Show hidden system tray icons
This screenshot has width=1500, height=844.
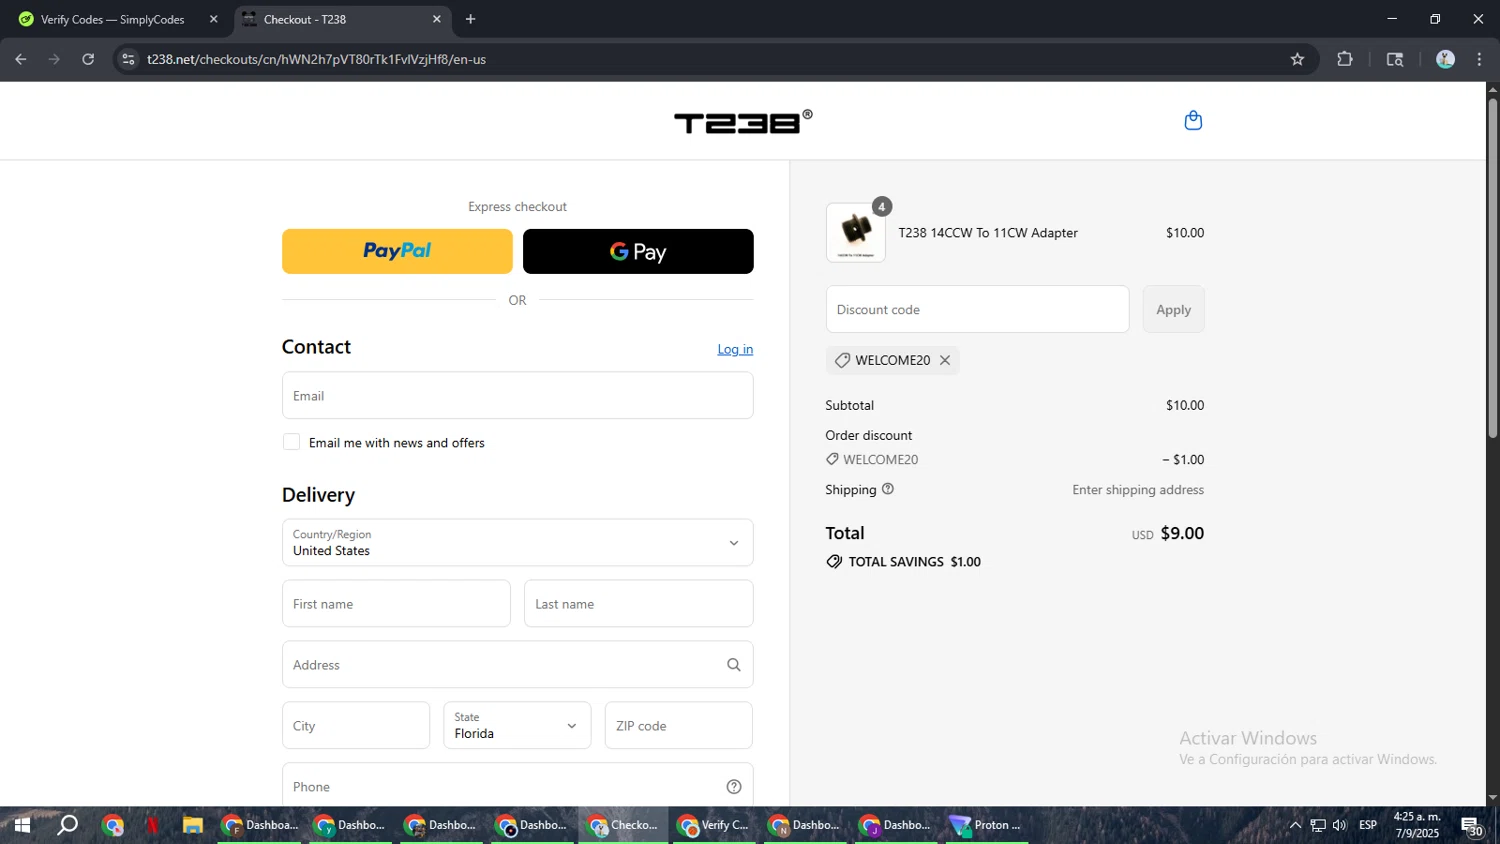tap(1295, 825)
